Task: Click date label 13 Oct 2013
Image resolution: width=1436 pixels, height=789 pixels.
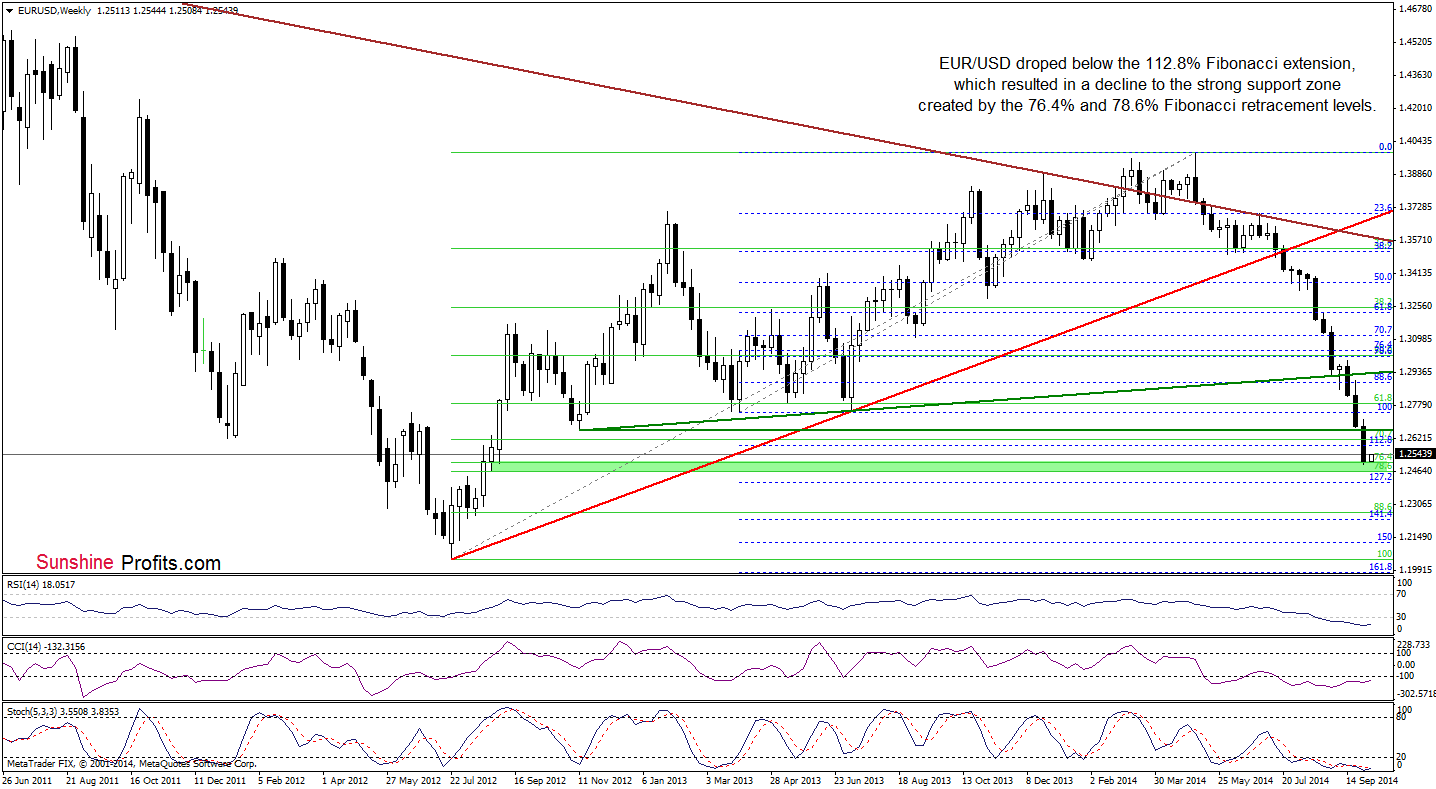Action: click(x=988, y=779)
